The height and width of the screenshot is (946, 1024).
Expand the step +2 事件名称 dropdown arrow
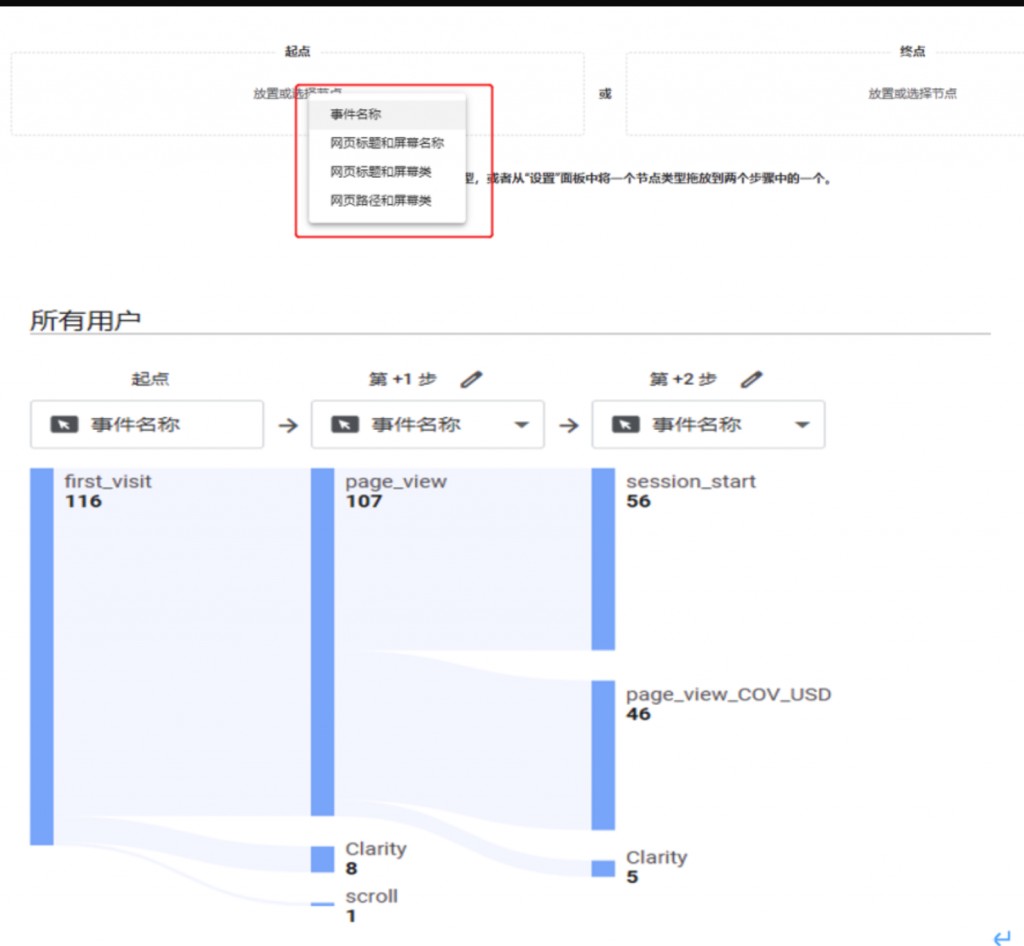coord(802,425)
